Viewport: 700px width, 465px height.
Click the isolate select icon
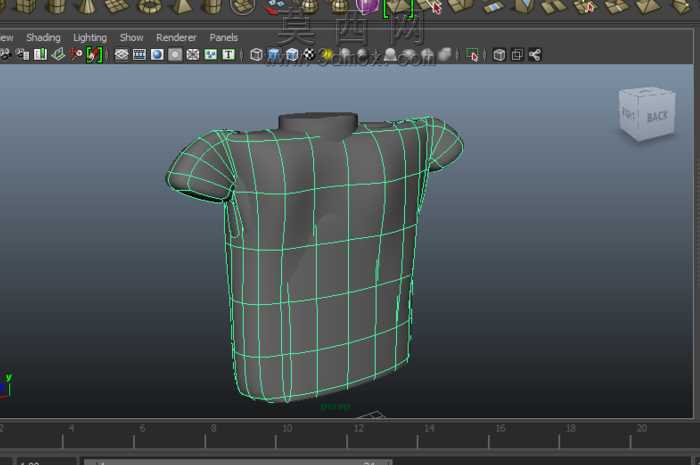(472, 55)
